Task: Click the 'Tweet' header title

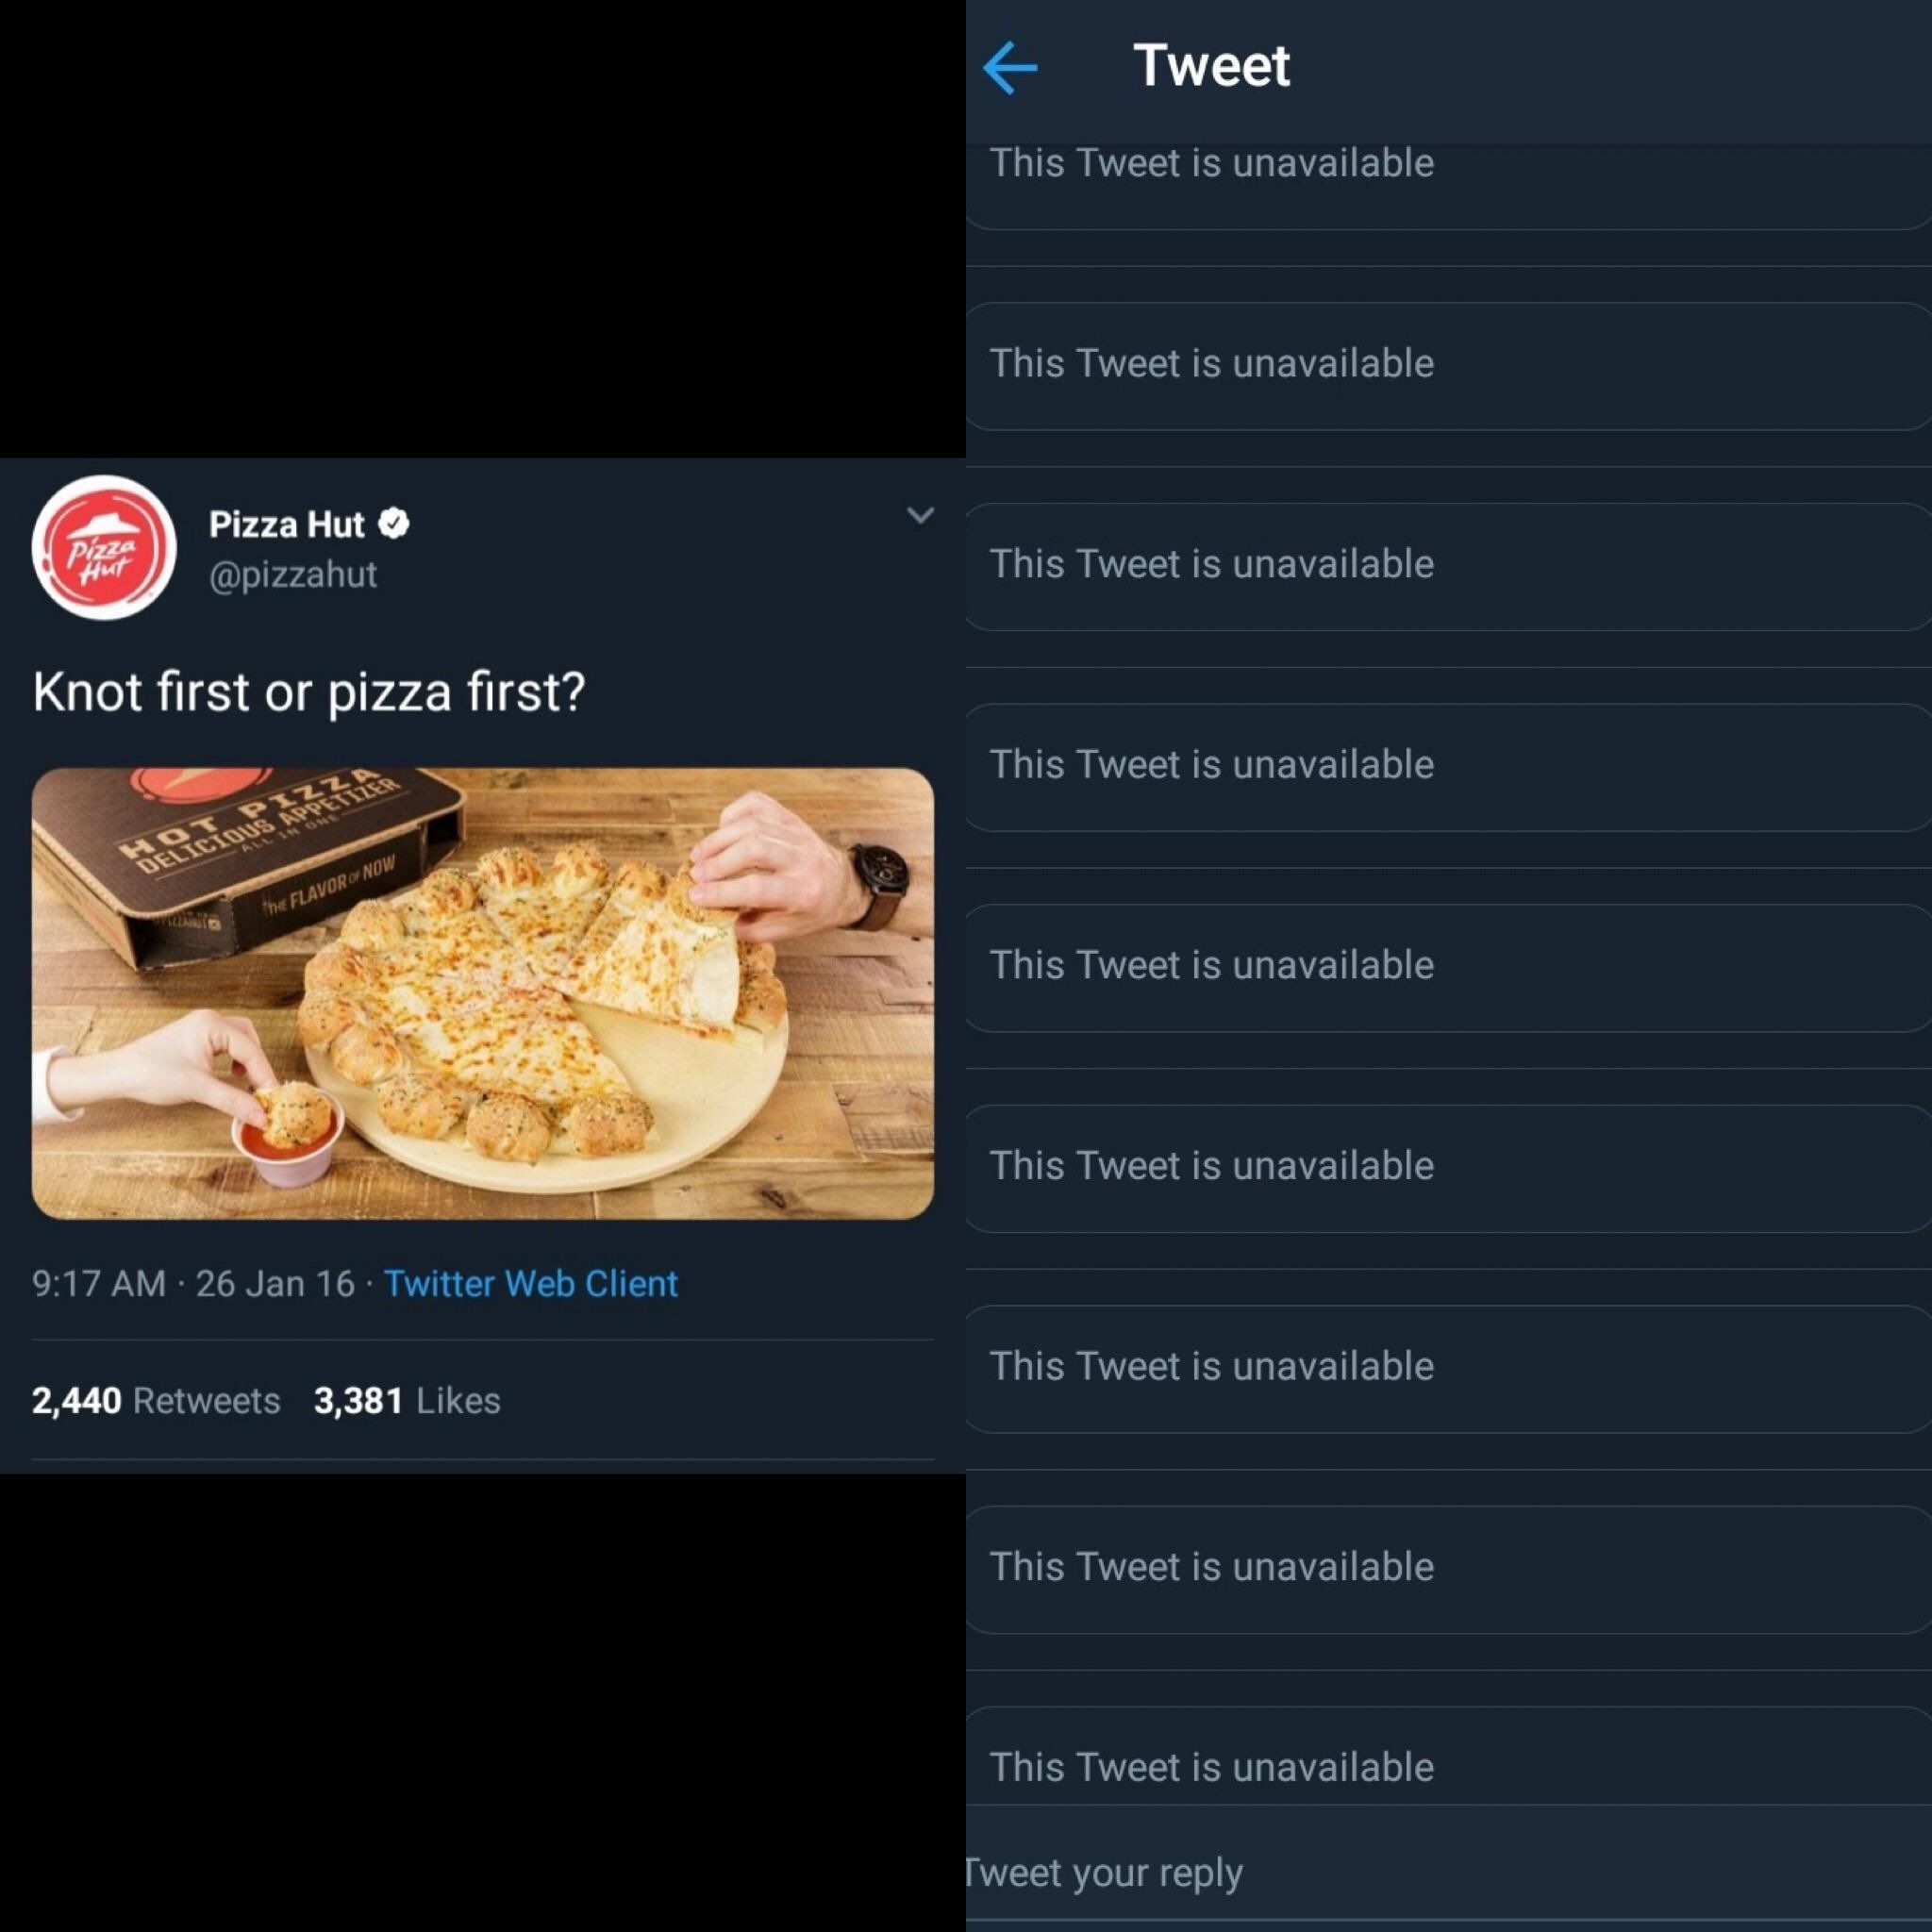Action: tap(1211, 66)
